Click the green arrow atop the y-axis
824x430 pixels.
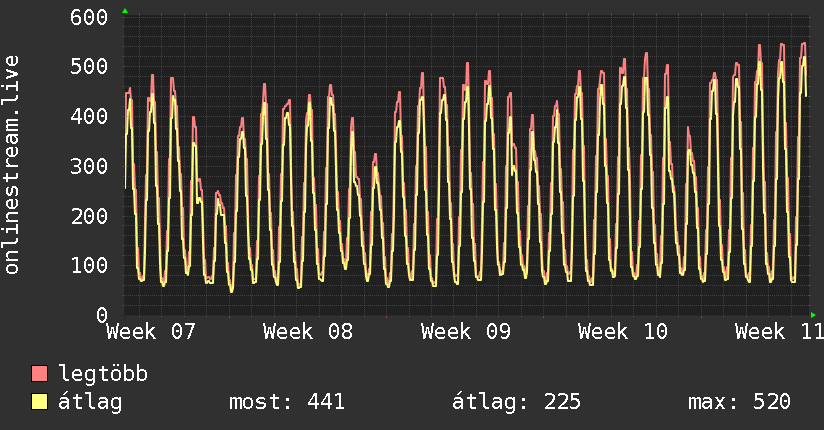point(125,11)
